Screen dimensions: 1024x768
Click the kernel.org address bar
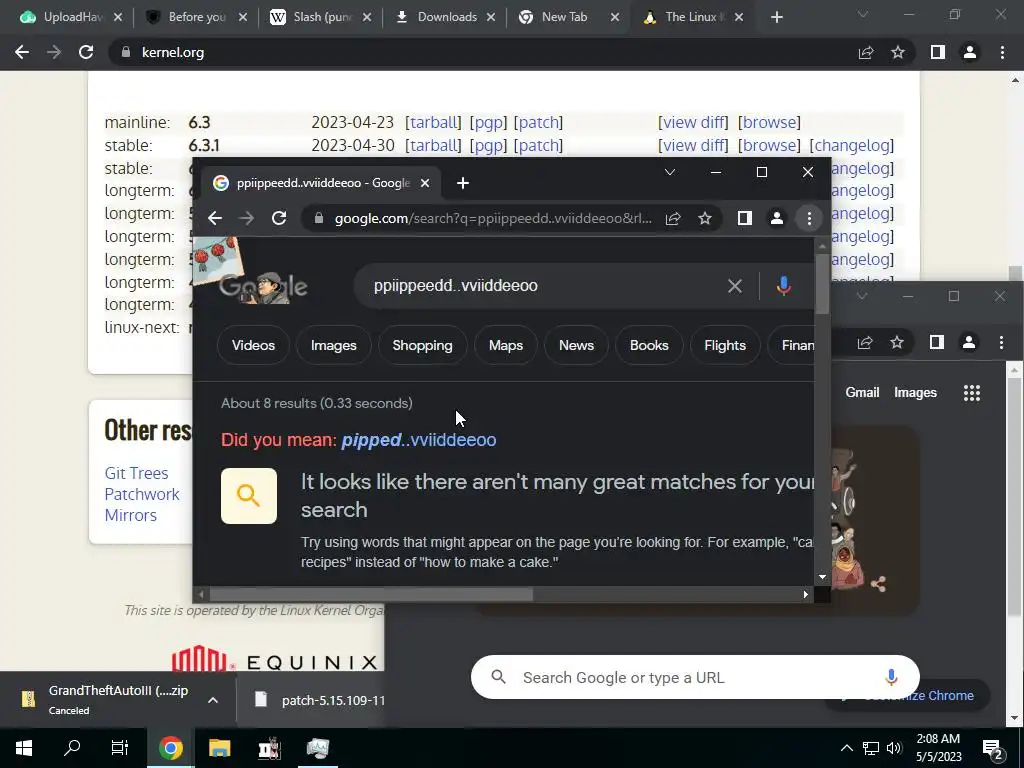pyautogui.click(x=482, y=52)
